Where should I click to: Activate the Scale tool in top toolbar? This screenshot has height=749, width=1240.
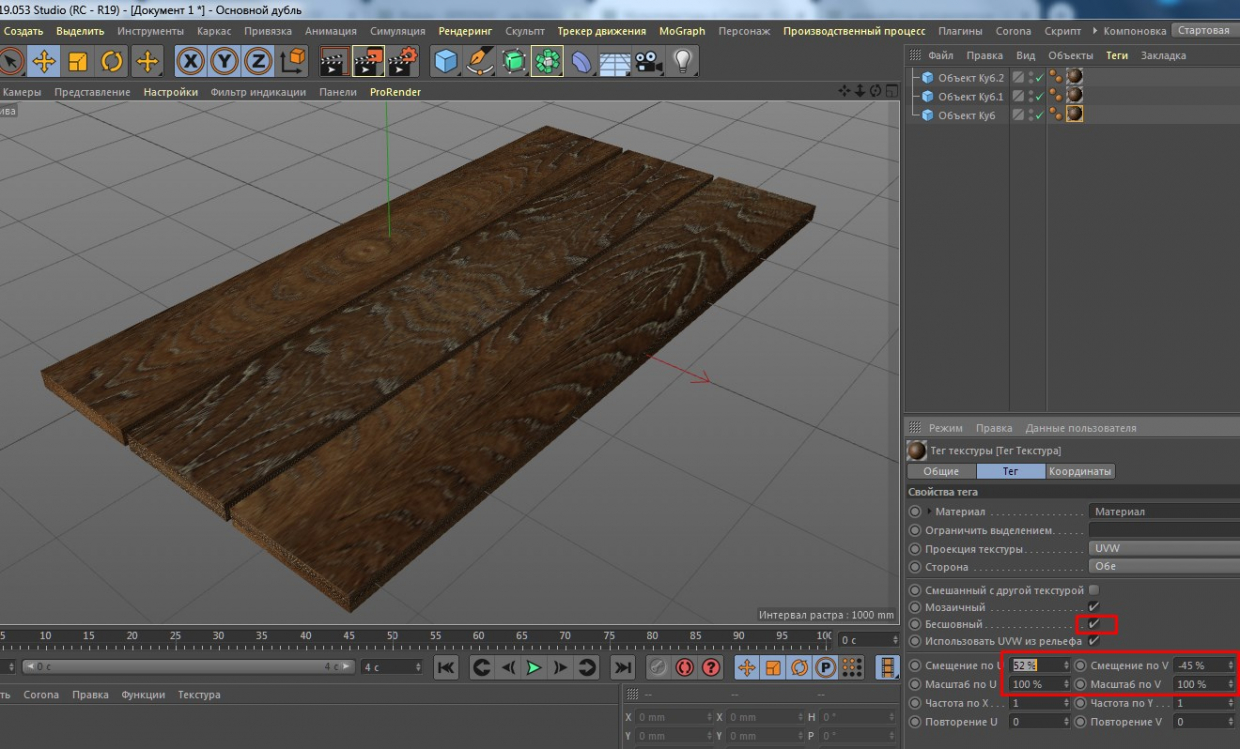[78, 62]
